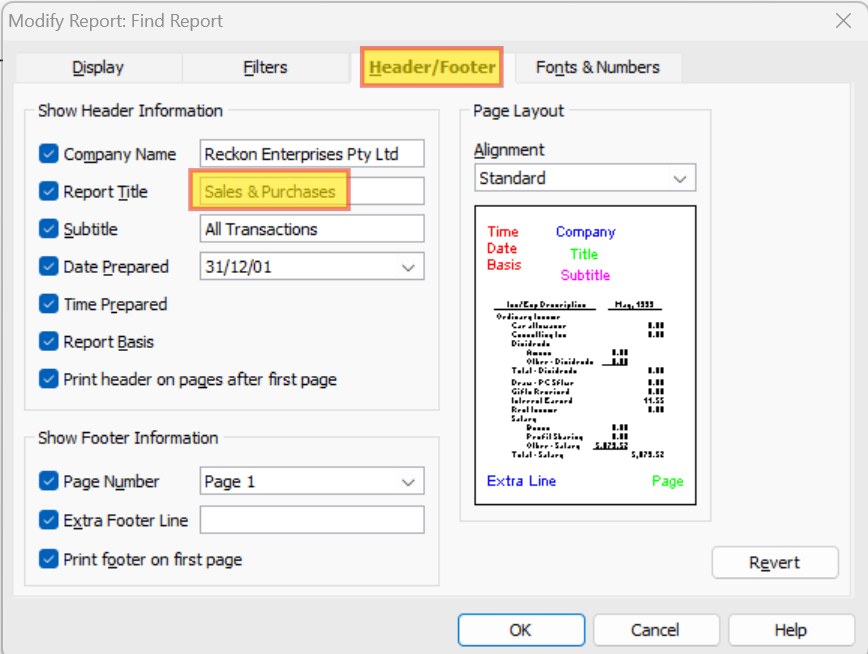868x654 pixels.
Task: Confirm changes with the OK button
Action: tap(521, 630)
